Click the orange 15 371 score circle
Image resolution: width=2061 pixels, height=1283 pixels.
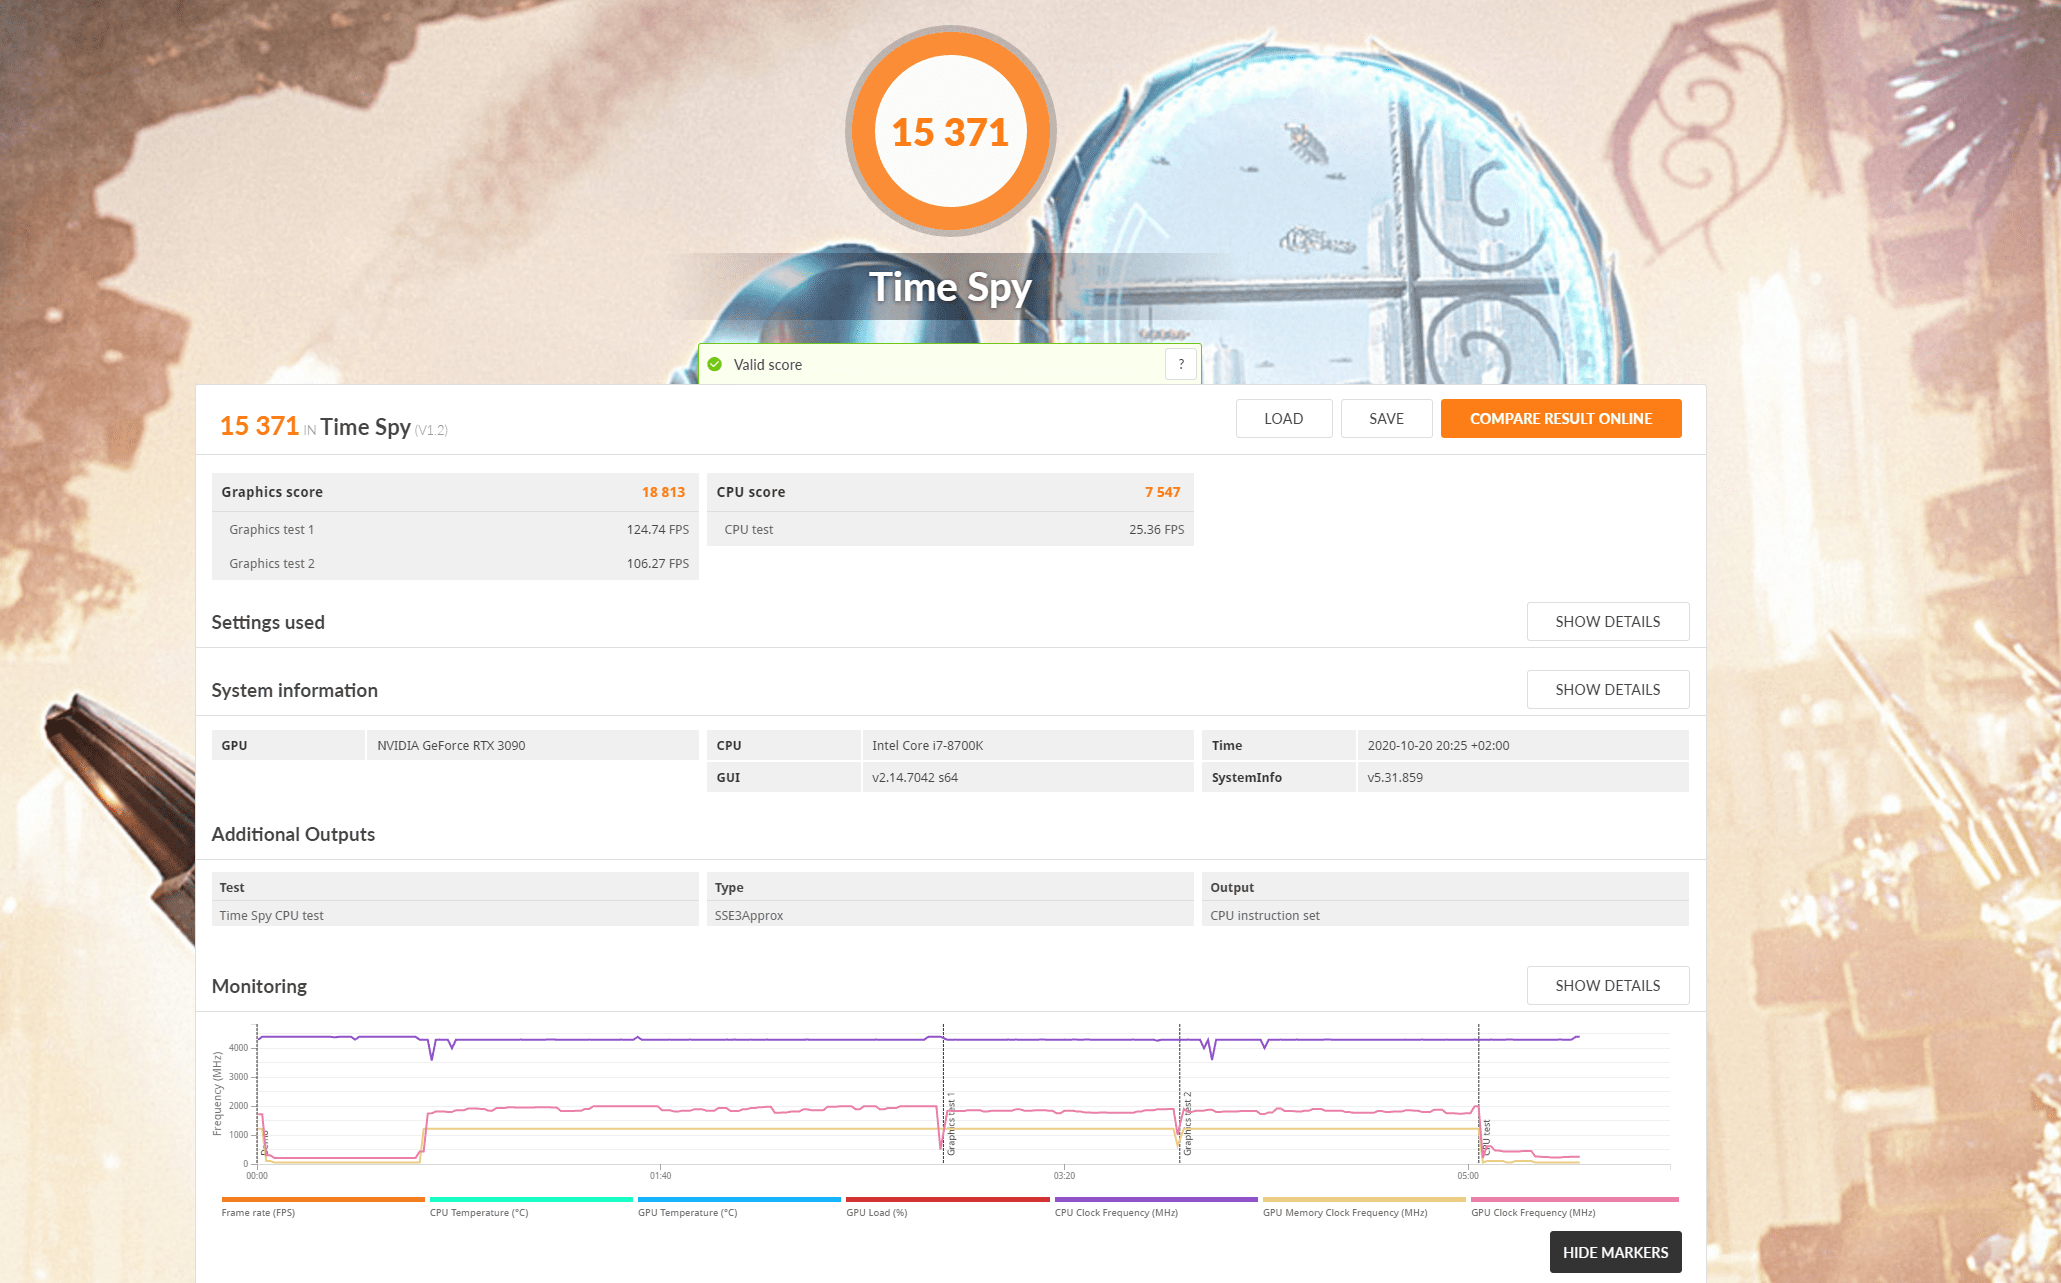(x=950, y=131)
